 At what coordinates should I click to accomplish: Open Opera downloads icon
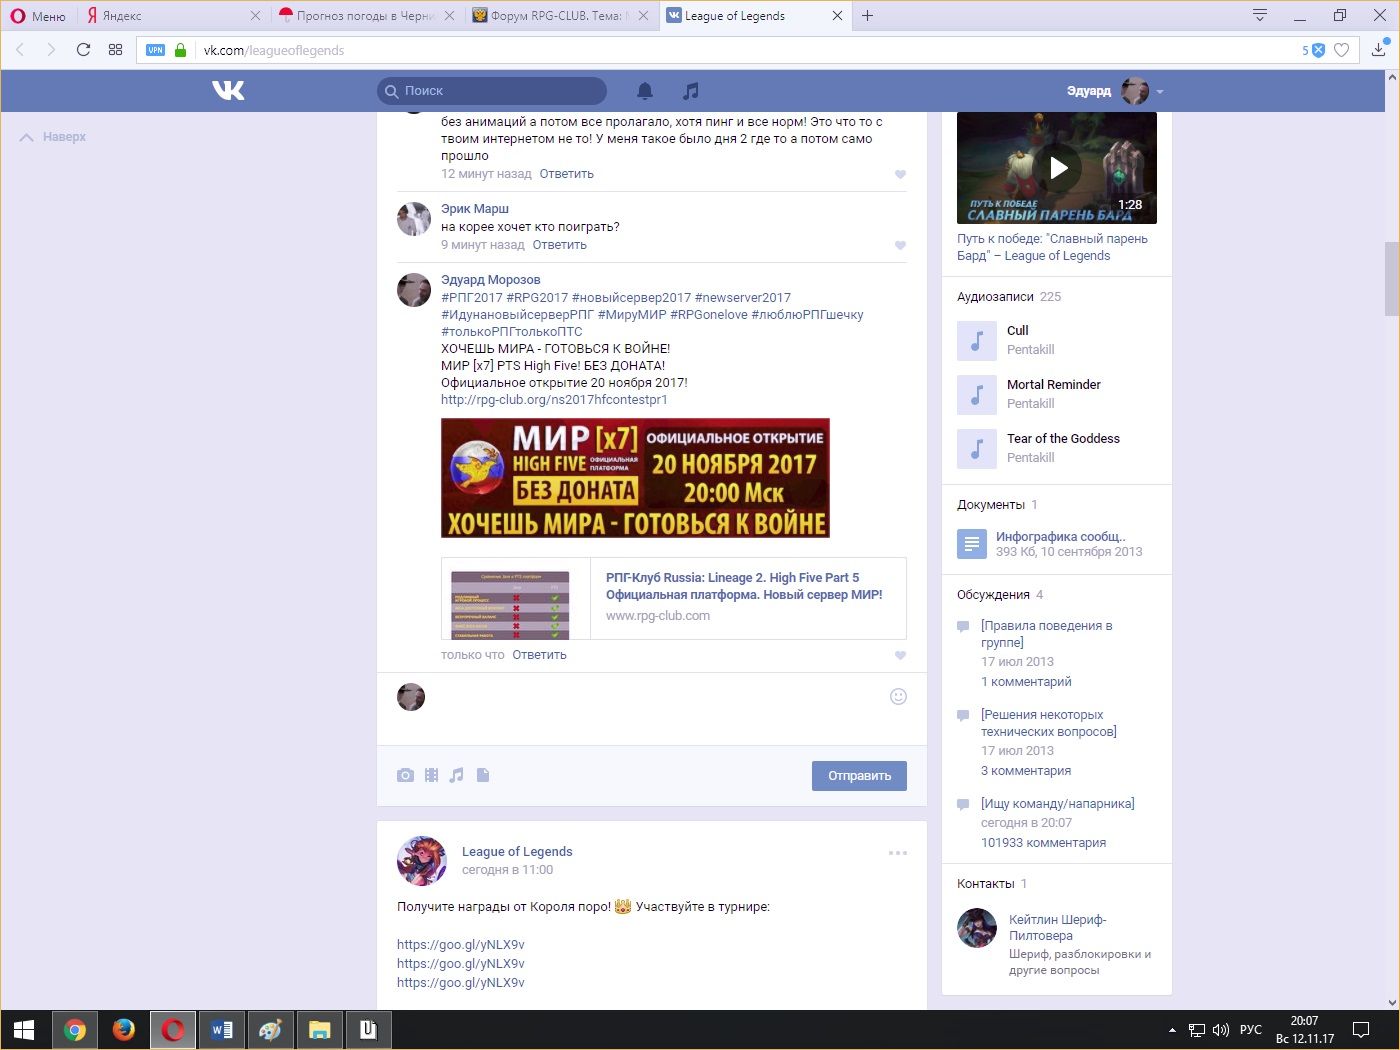(1379, 49)
